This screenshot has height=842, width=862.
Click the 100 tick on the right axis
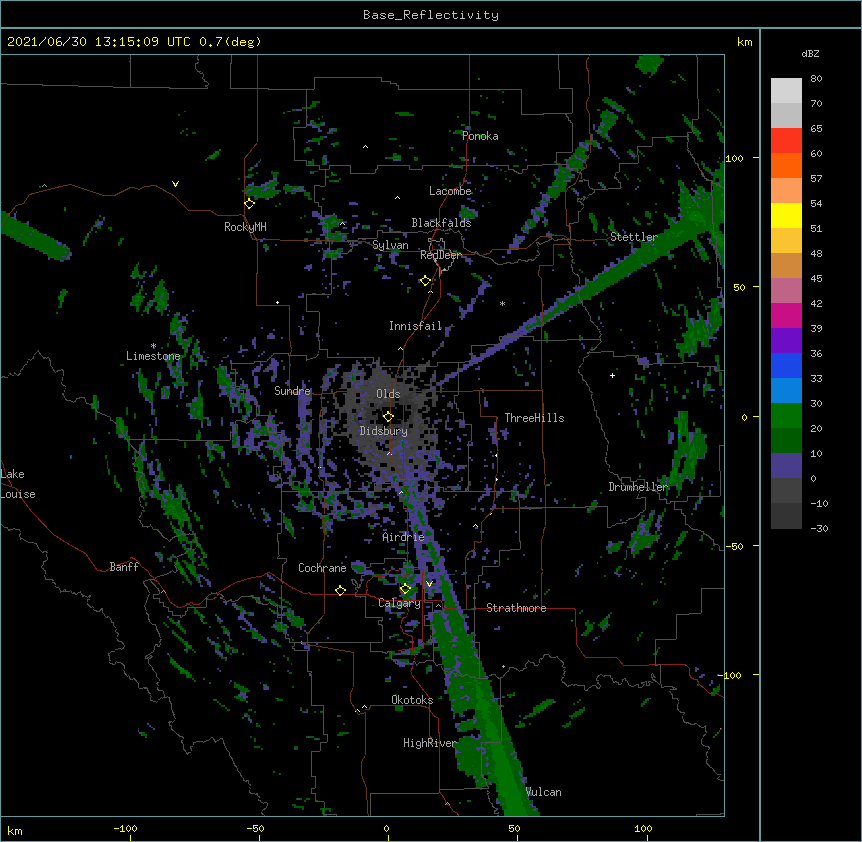coord(734,158)
